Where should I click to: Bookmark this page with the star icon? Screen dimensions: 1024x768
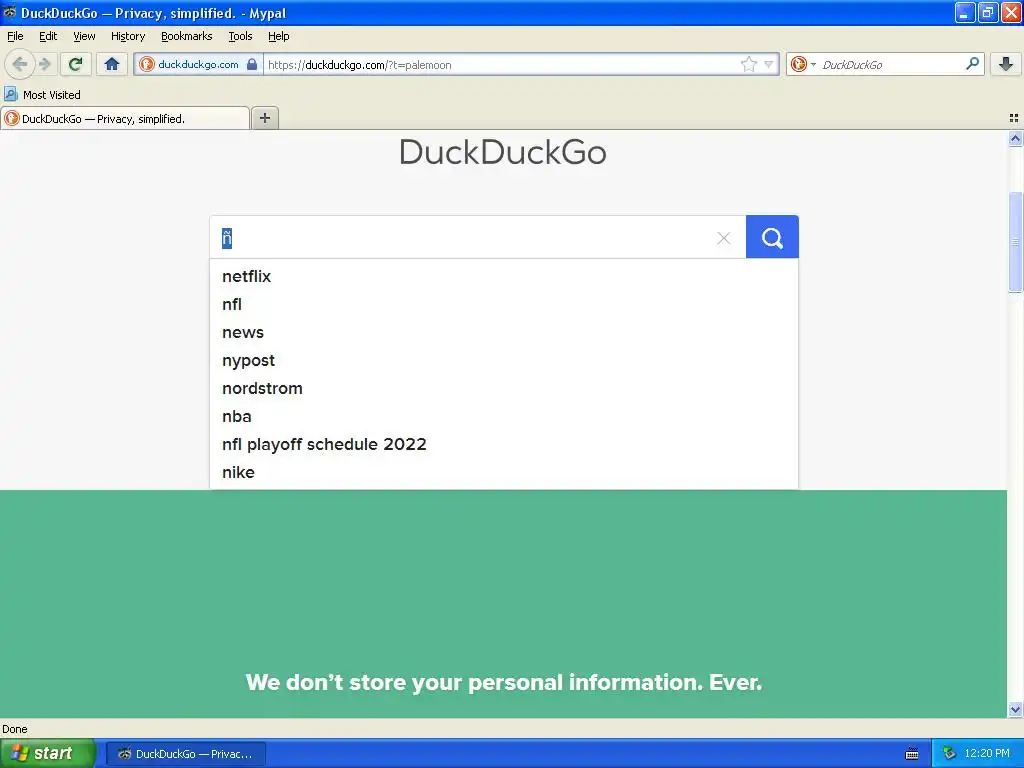pos(748,64)
